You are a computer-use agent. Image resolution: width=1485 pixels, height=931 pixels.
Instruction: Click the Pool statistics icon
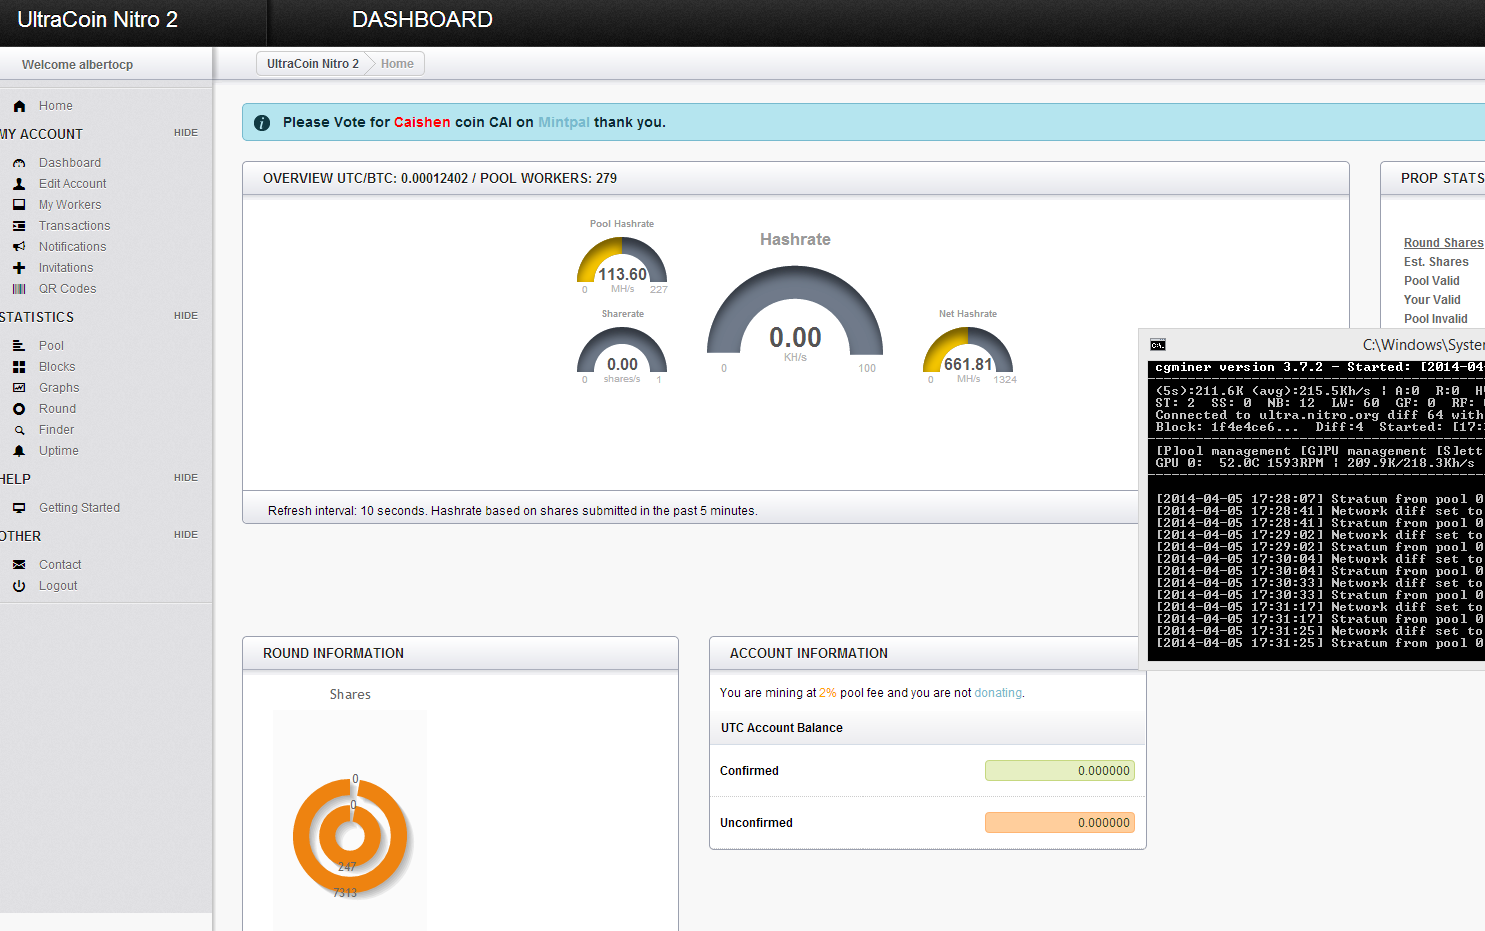pos(19,346)
